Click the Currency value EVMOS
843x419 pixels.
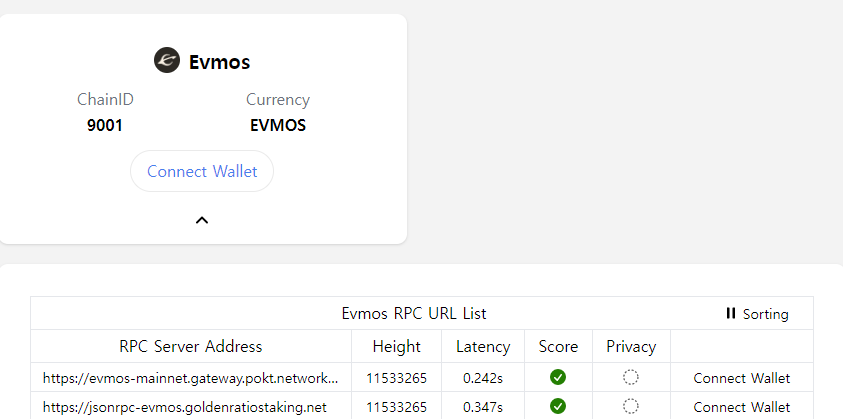[x=278, y=125]
